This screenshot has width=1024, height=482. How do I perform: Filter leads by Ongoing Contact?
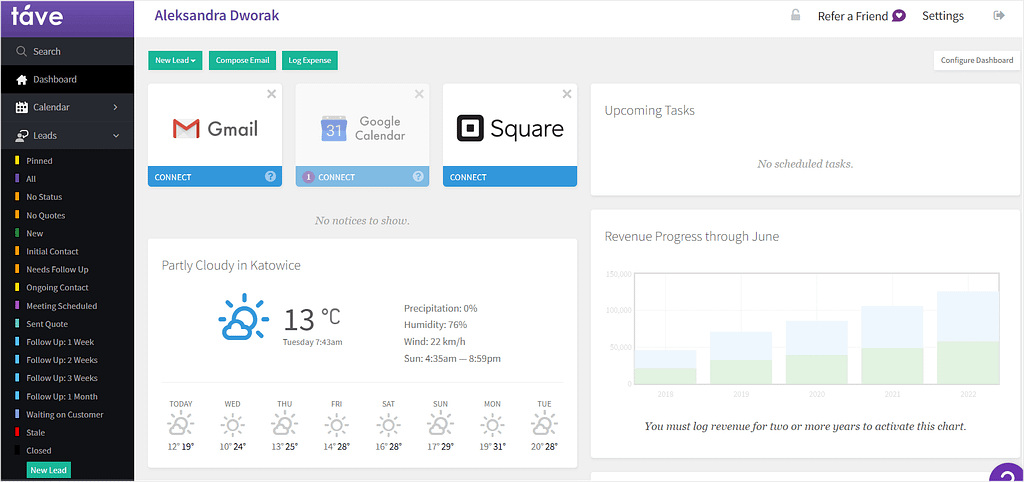[57, 288]
